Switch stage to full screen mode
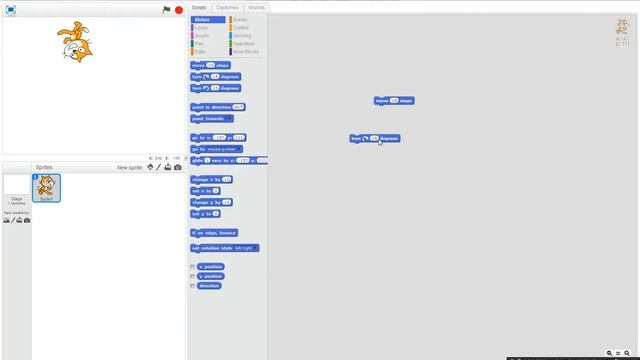 coord(11,10)
